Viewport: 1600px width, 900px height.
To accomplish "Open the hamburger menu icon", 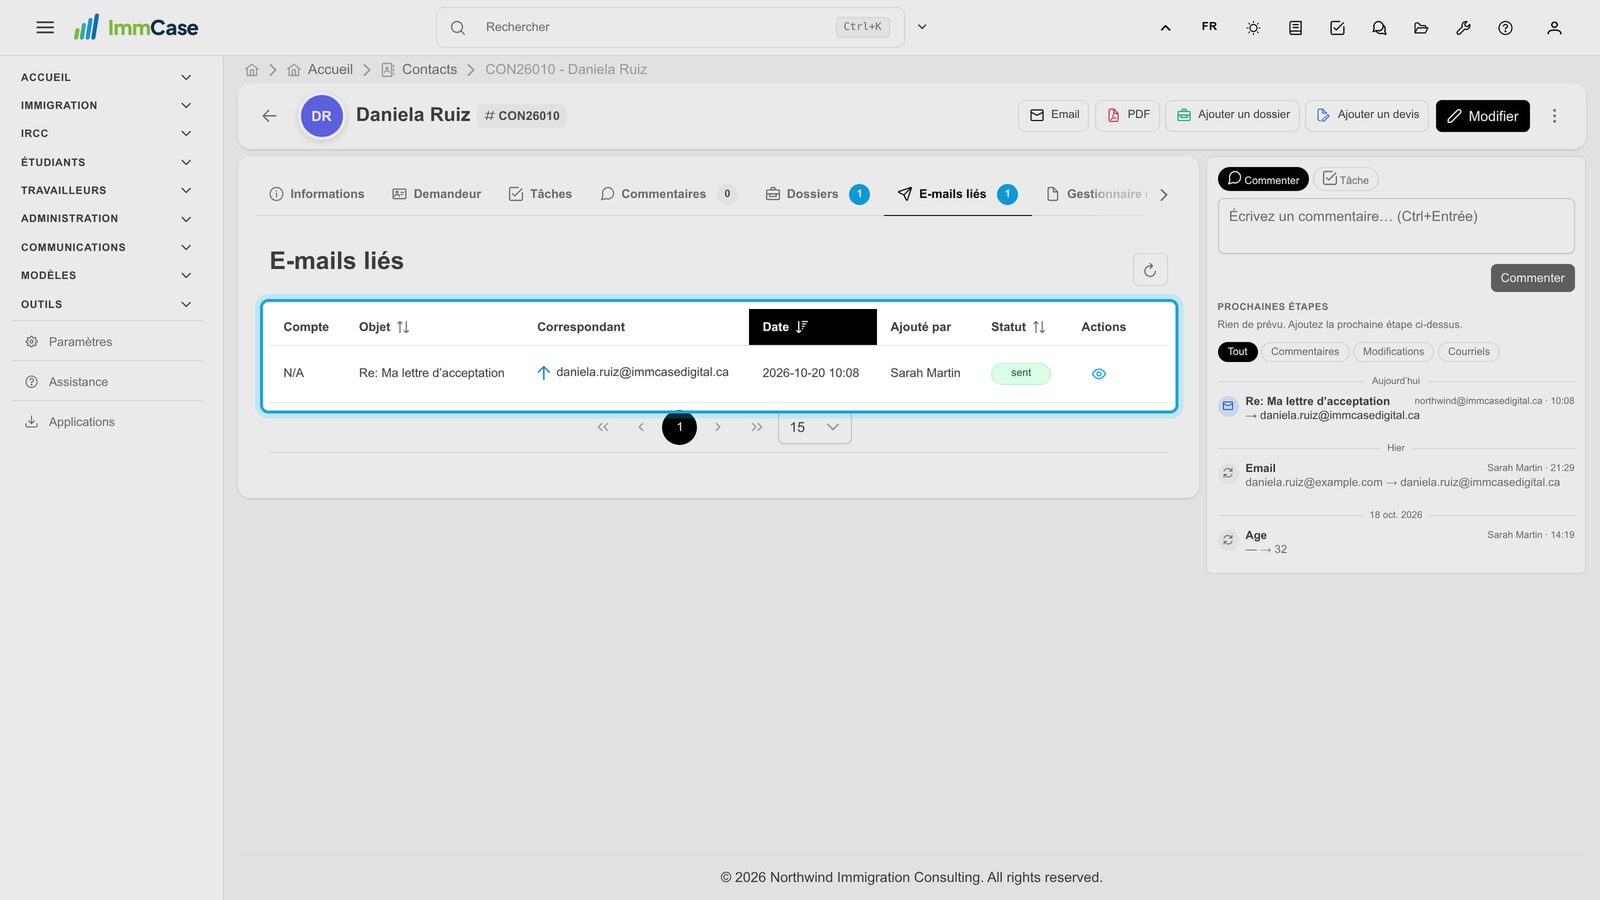I will tap(45, 28).
